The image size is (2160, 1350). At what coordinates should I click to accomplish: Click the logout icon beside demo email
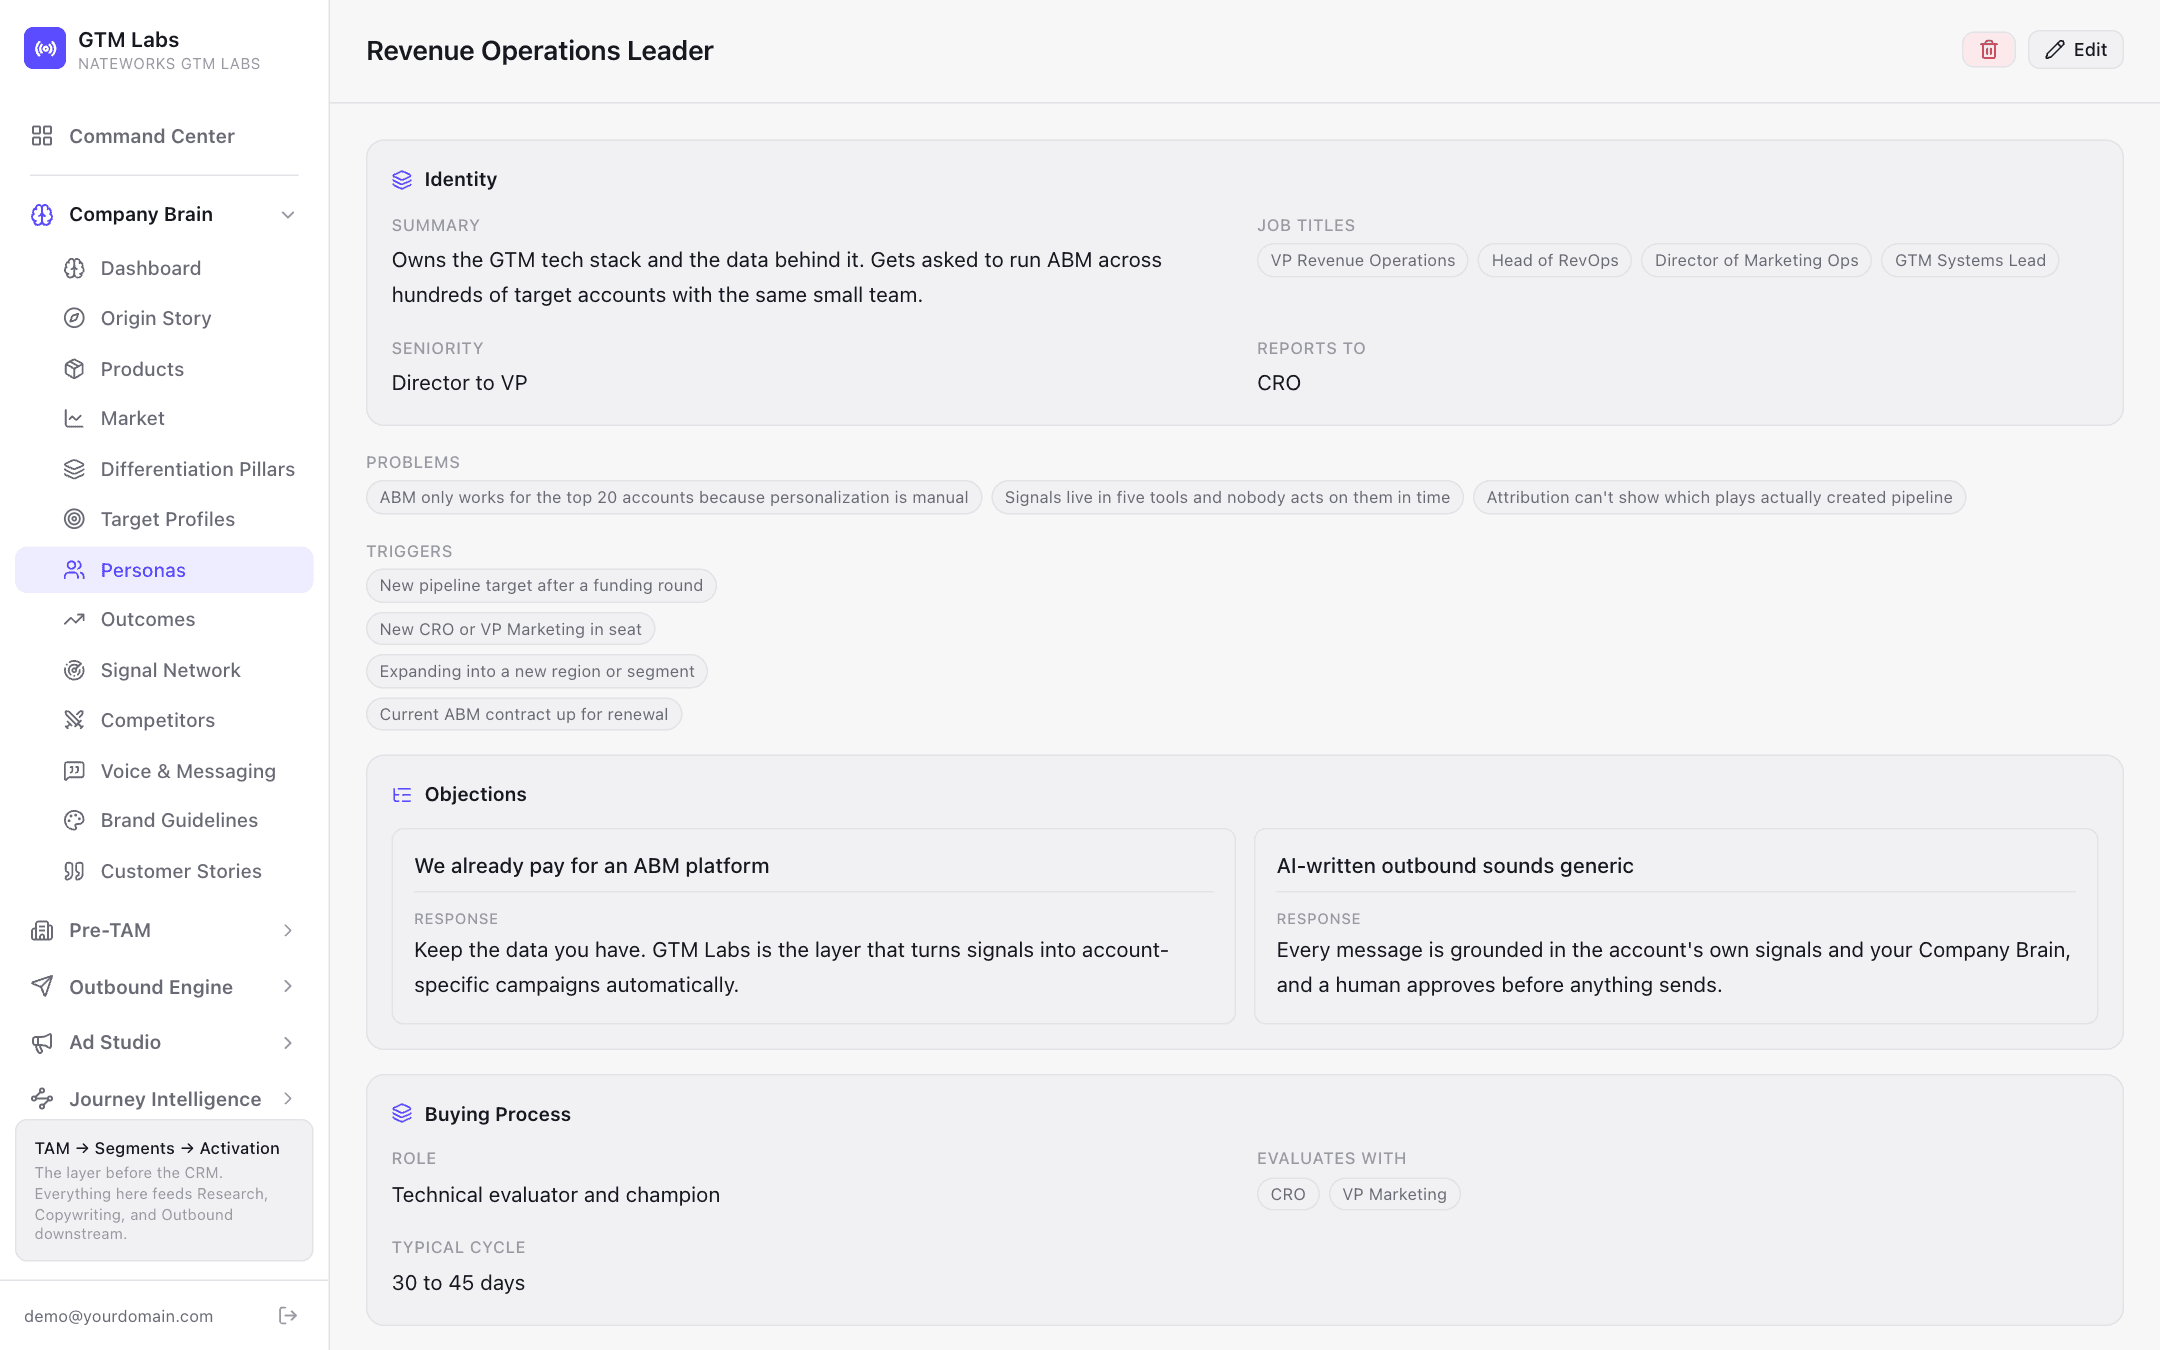tap(288, 1315)
